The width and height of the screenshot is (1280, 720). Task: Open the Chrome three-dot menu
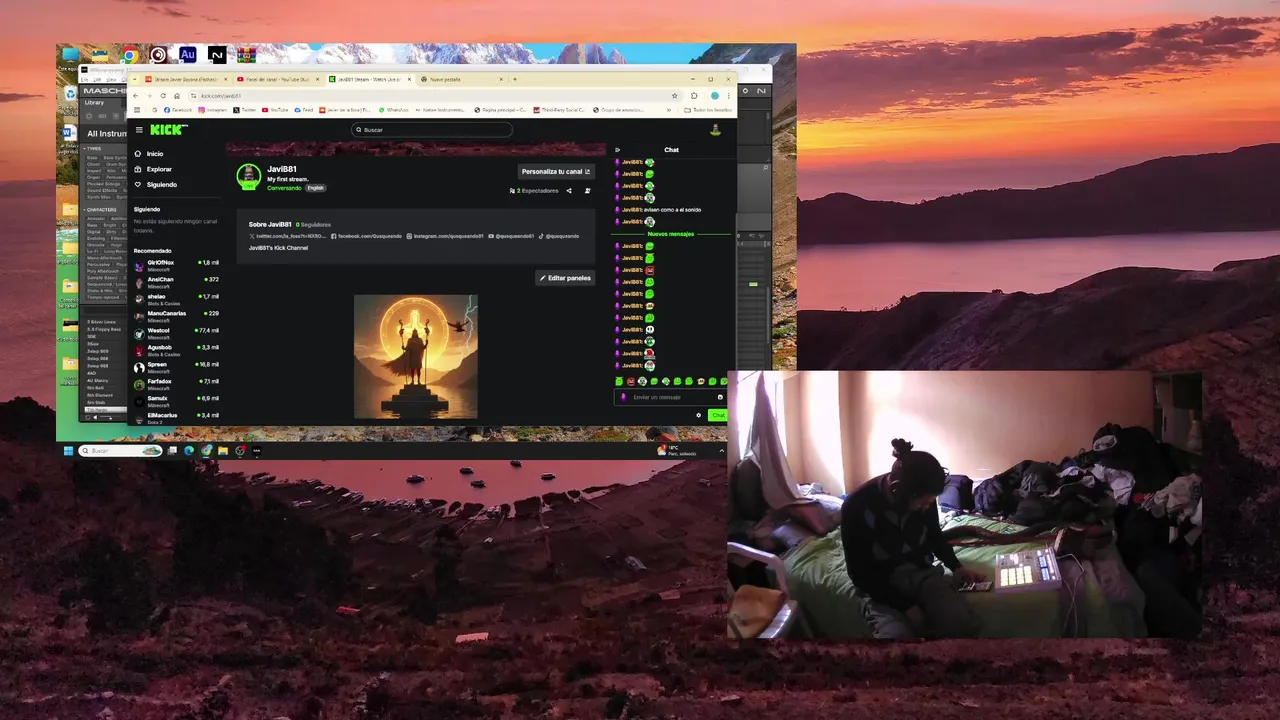pos(728,96)
